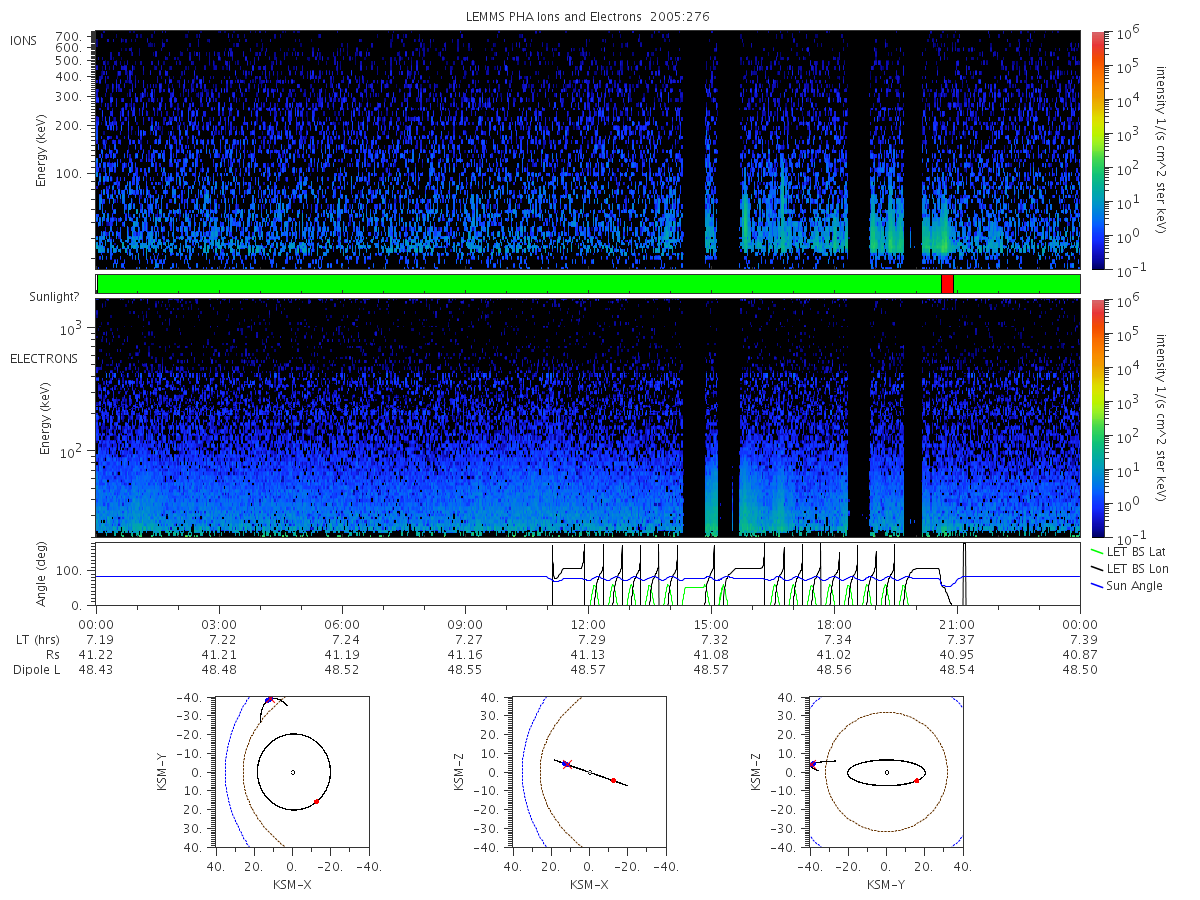Click the red segment in Sunlight bar

pyautogui.click(x=947, y=284)
